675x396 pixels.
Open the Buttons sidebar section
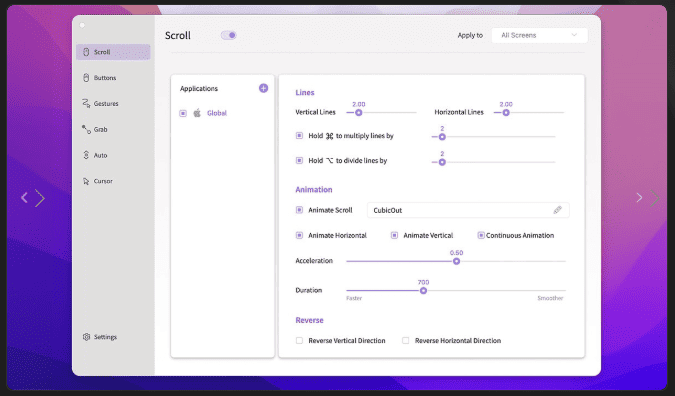point(99,78)
